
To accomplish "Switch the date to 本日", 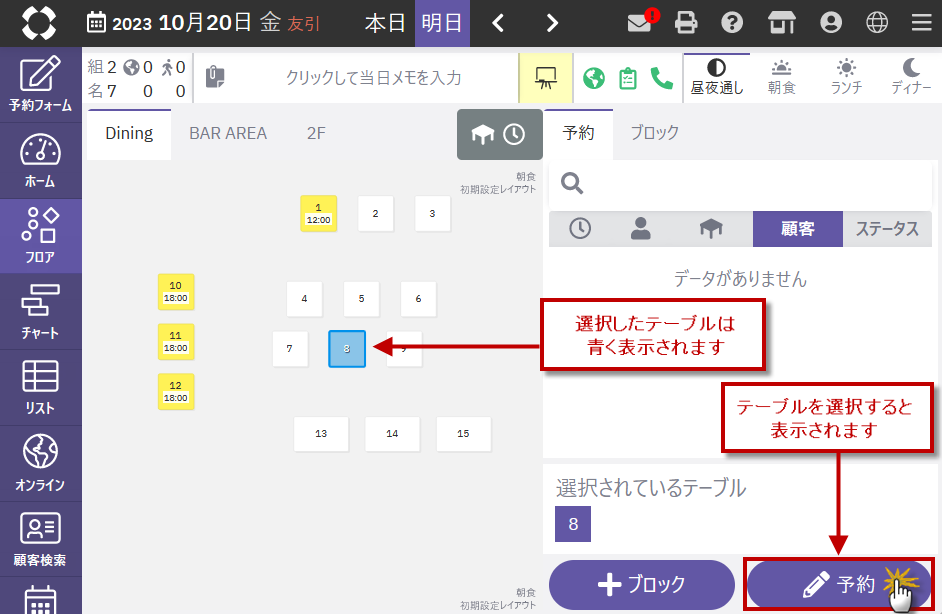I will click(x=385, y=22).
